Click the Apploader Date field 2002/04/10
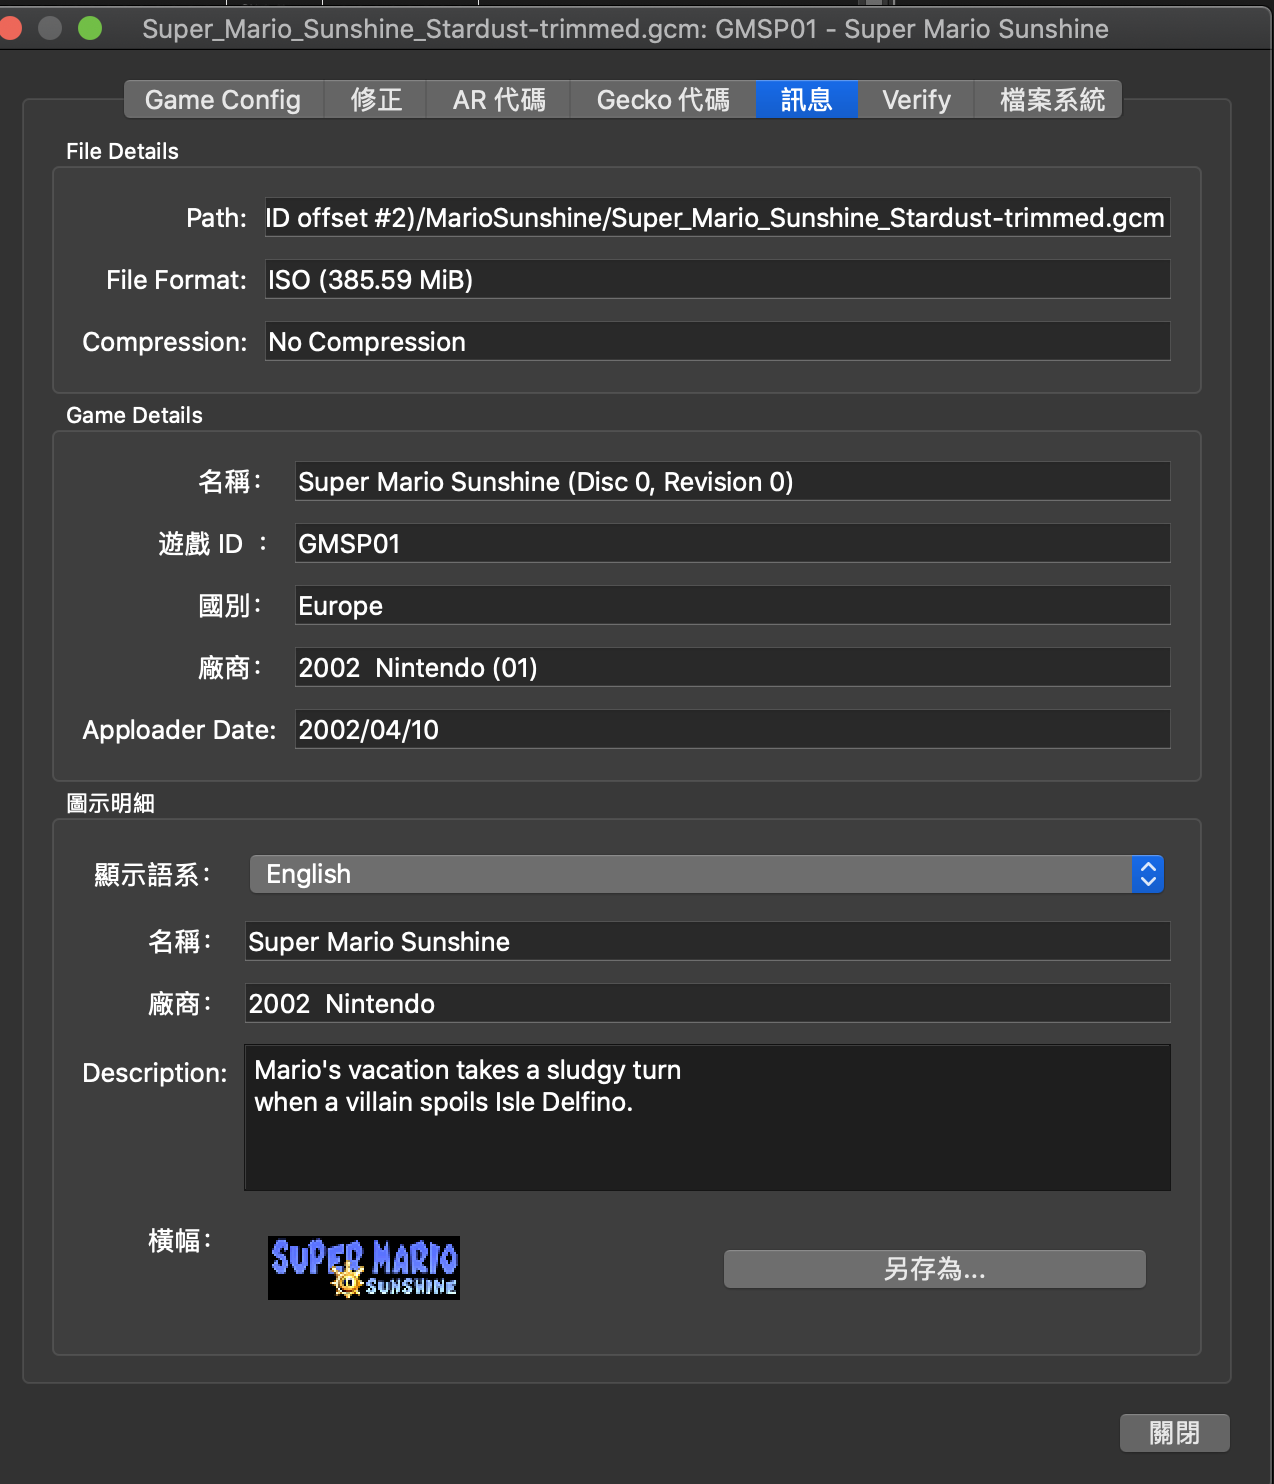 click(x=732, y=730)
